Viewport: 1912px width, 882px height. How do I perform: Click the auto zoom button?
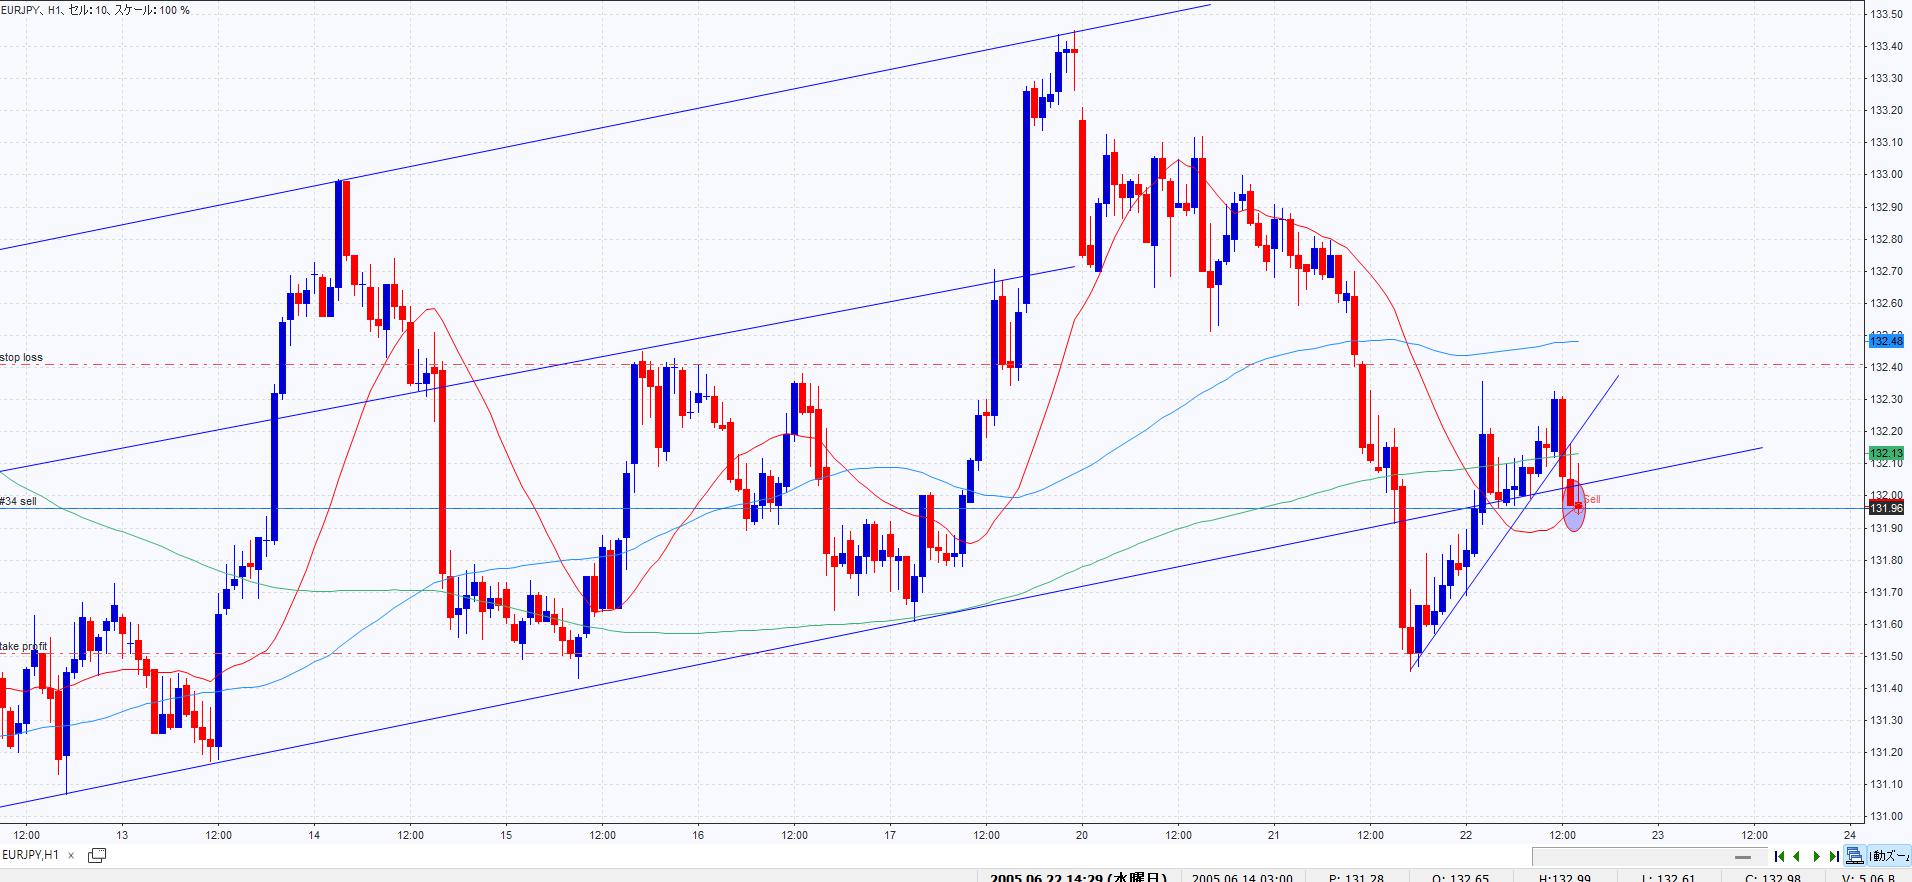tap(1890, 856)
